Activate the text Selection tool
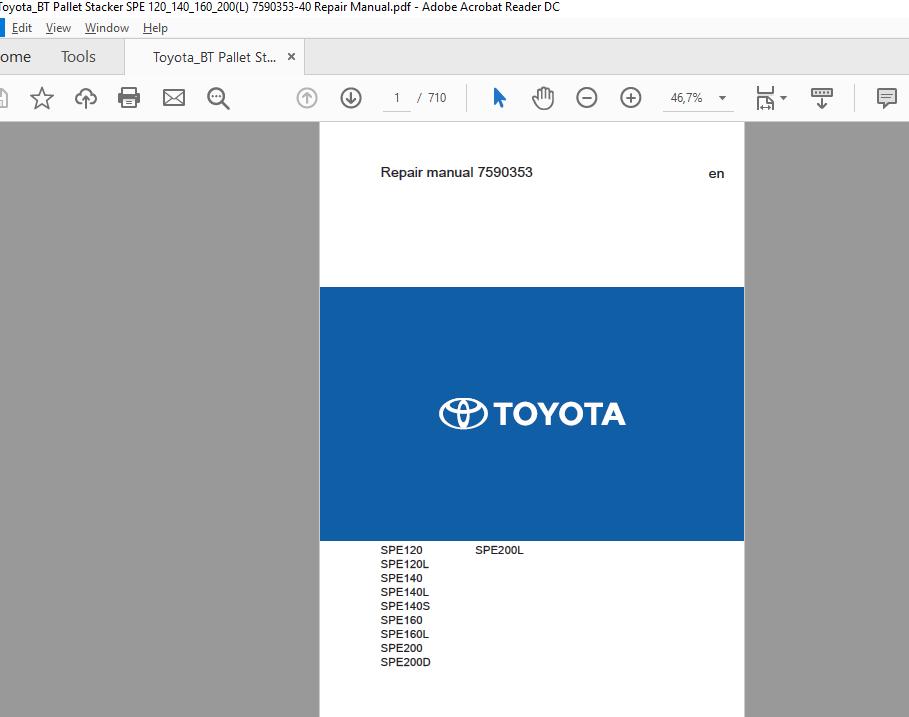The image size is (909, 717). [498, 98]
